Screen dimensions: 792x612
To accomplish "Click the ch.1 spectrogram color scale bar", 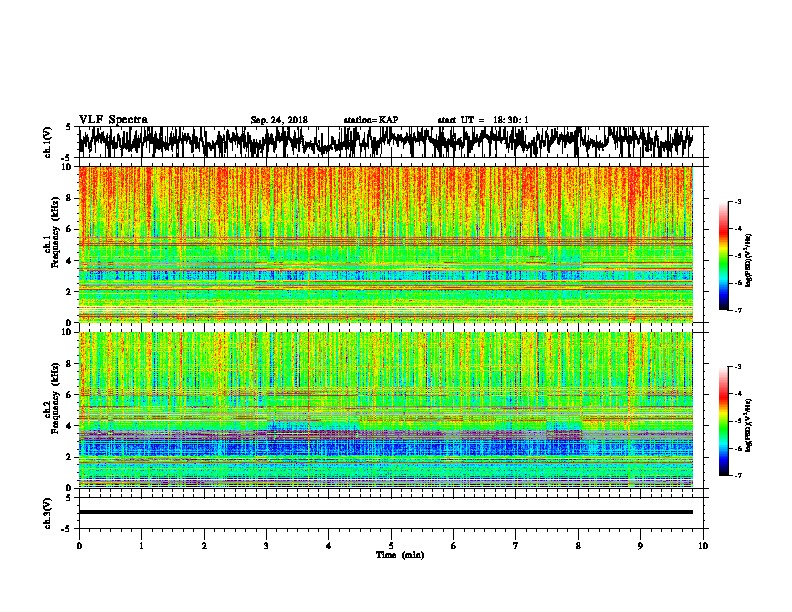I will [x=723, y=256].
